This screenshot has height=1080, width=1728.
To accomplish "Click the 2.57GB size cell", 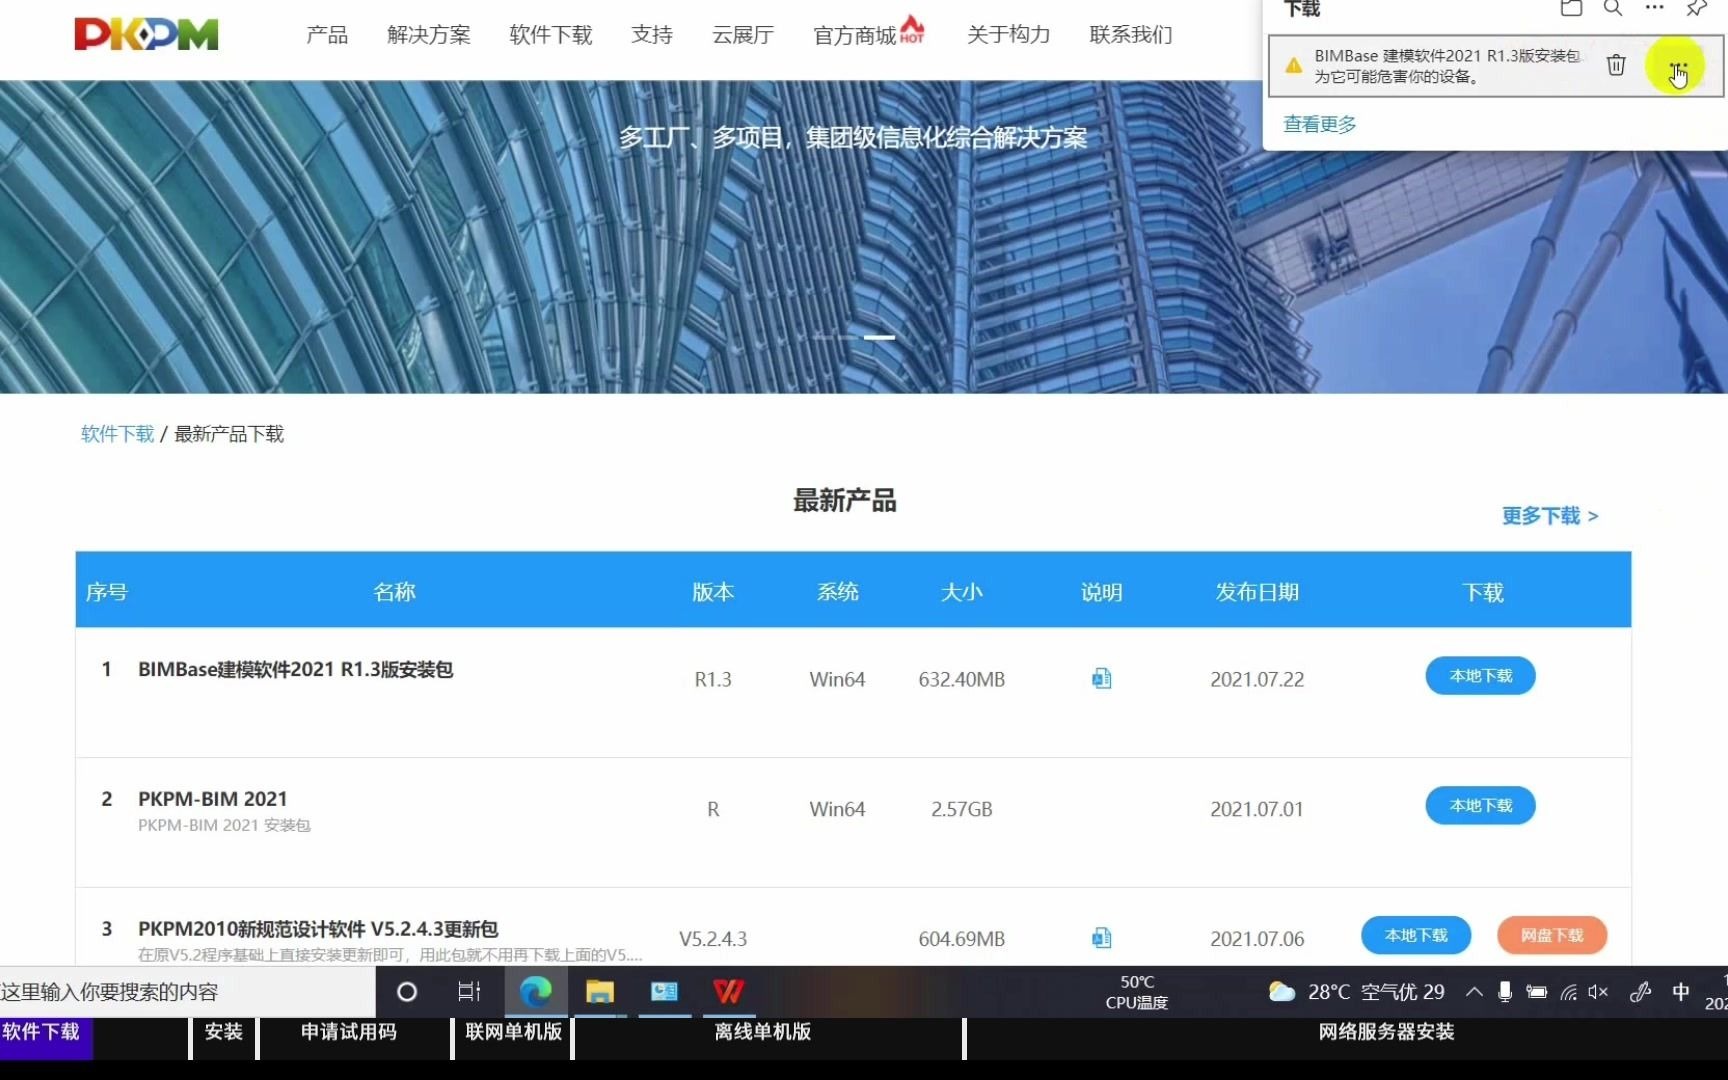I will [962, 810].
